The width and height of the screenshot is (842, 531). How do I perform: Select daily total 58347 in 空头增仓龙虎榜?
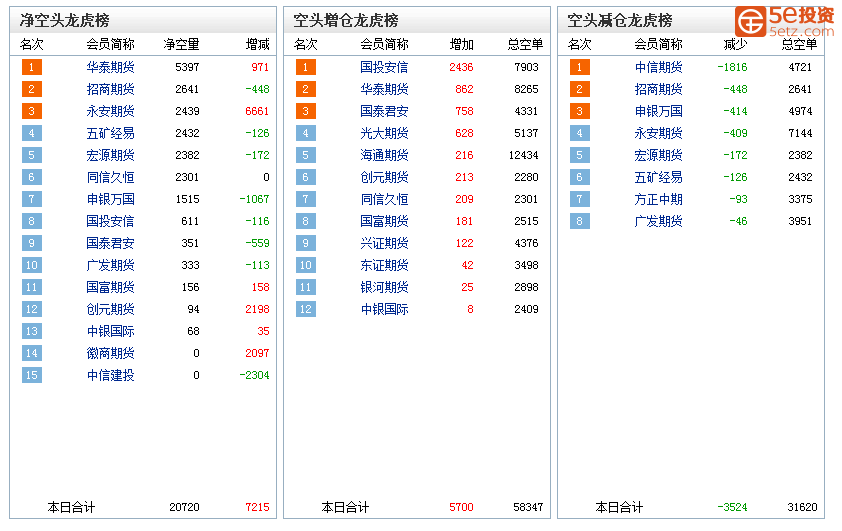click(528, 507)
